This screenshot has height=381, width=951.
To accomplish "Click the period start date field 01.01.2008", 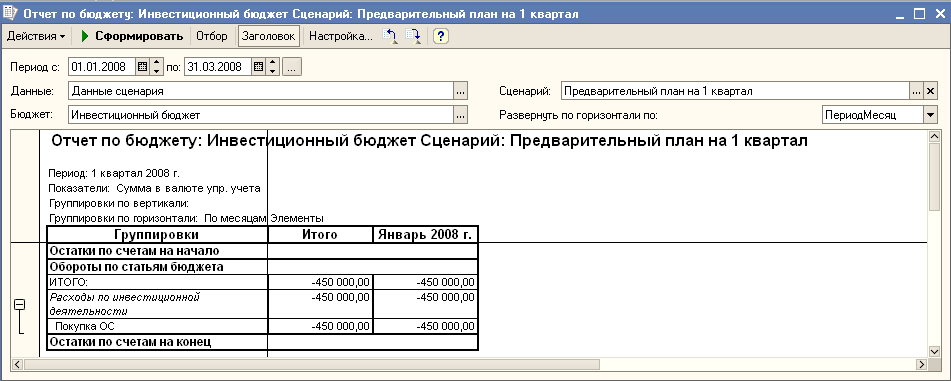I will (102, 67).
